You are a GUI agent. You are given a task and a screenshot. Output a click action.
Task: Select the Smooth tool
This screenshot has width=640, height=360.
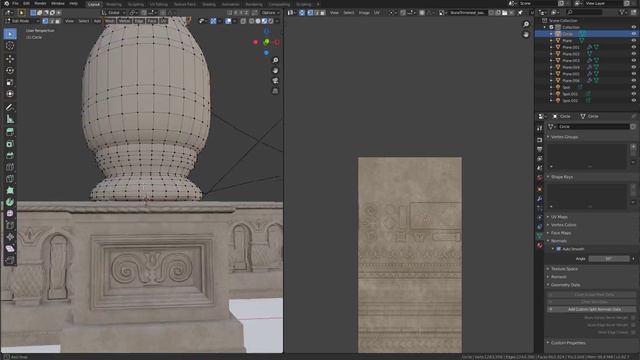coord(10,213)
